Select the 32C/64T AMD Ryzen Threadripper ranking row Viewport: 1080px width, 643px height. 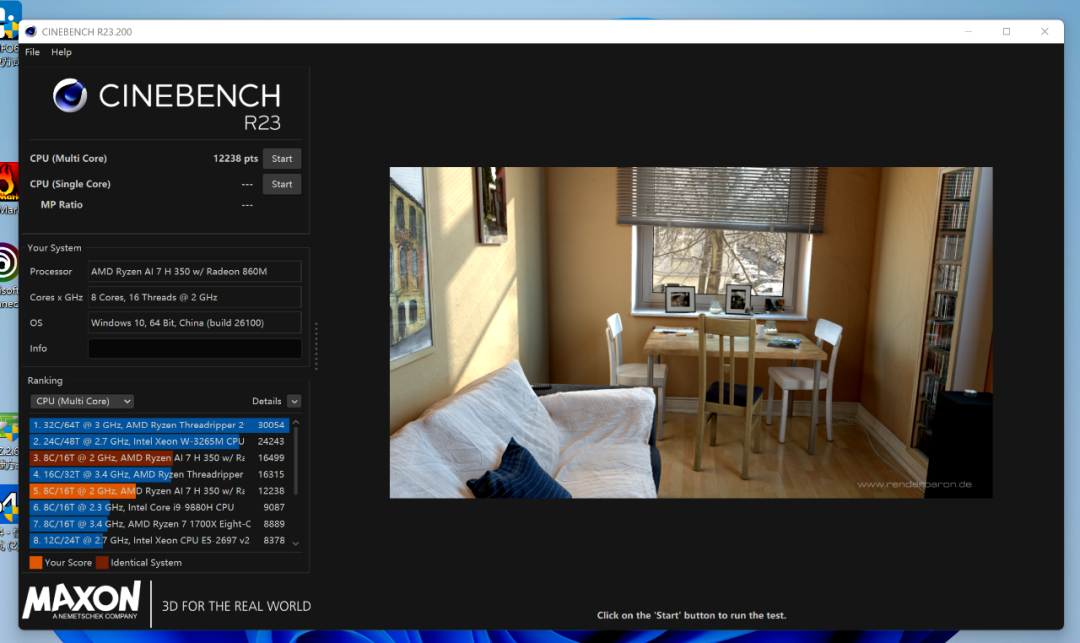(x=159, y=425)
